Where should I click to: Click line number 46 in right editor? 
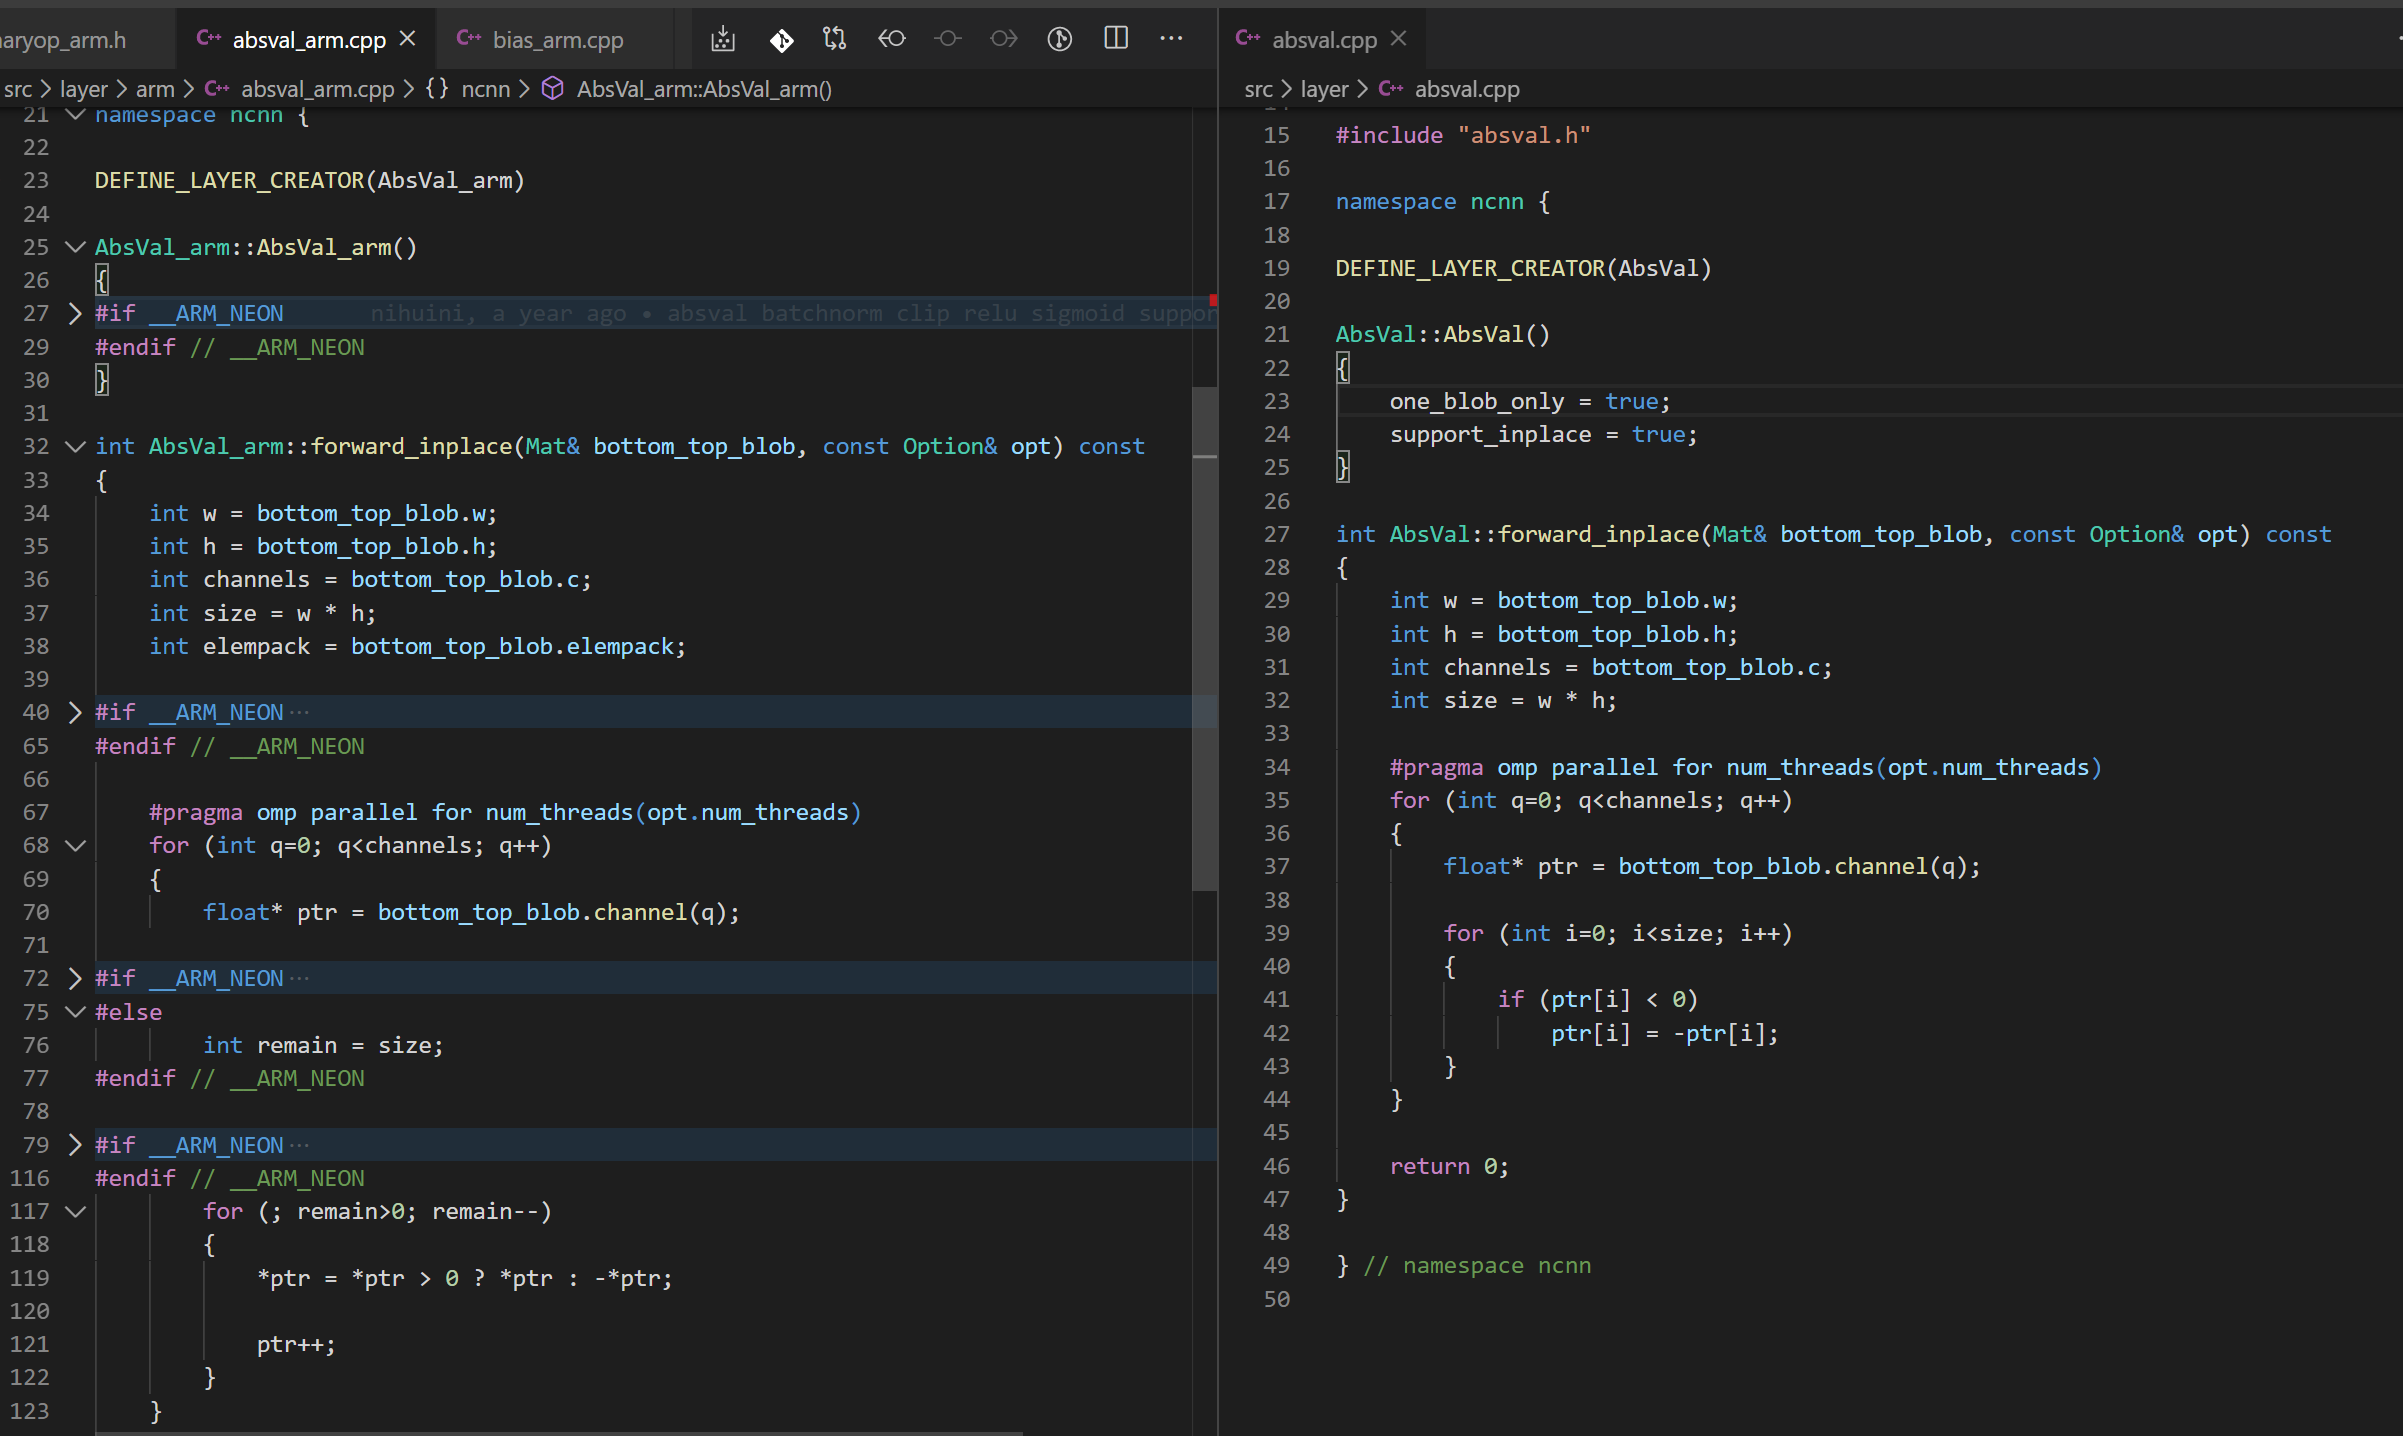click(1277, 1166)
